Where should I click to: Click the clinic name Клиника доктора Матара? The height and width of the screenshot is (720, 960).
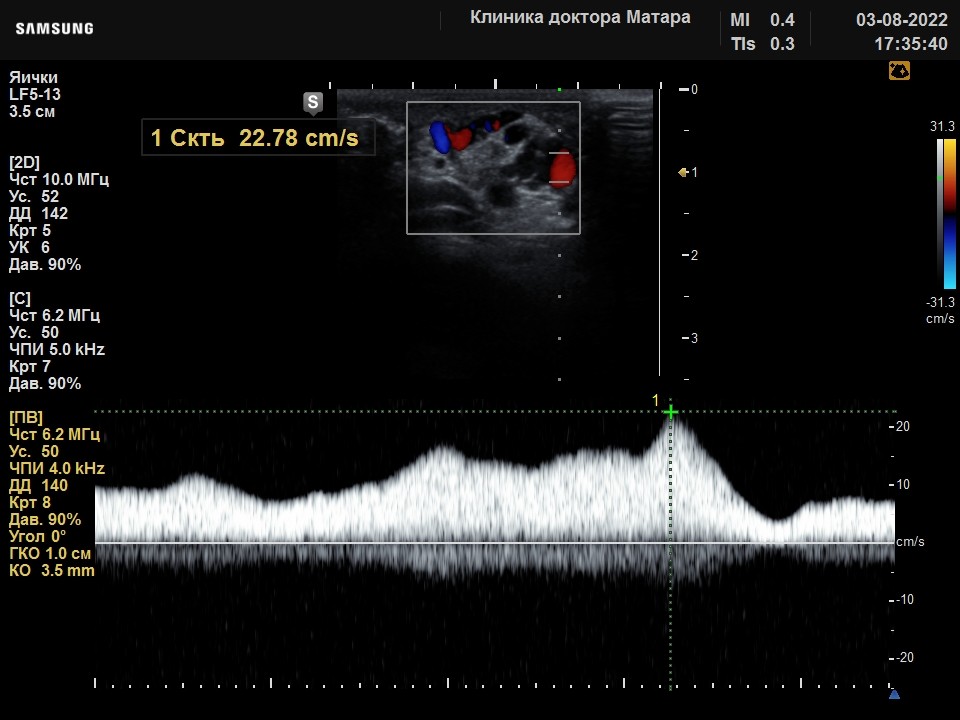click(580, 17)
